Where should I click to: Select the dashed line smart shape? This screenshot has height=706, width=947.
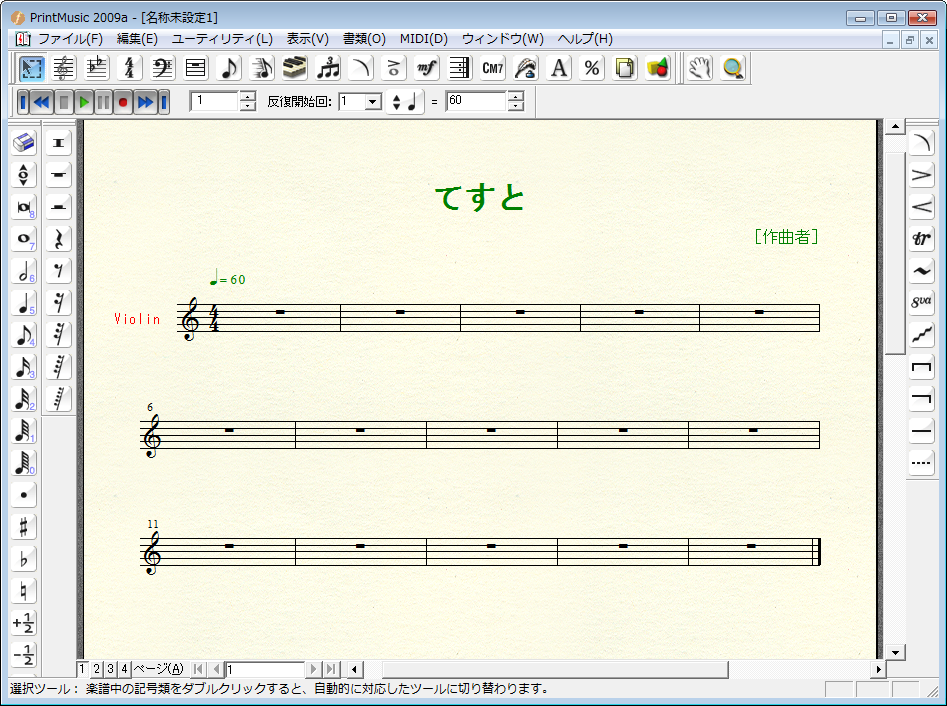point(922,463)
